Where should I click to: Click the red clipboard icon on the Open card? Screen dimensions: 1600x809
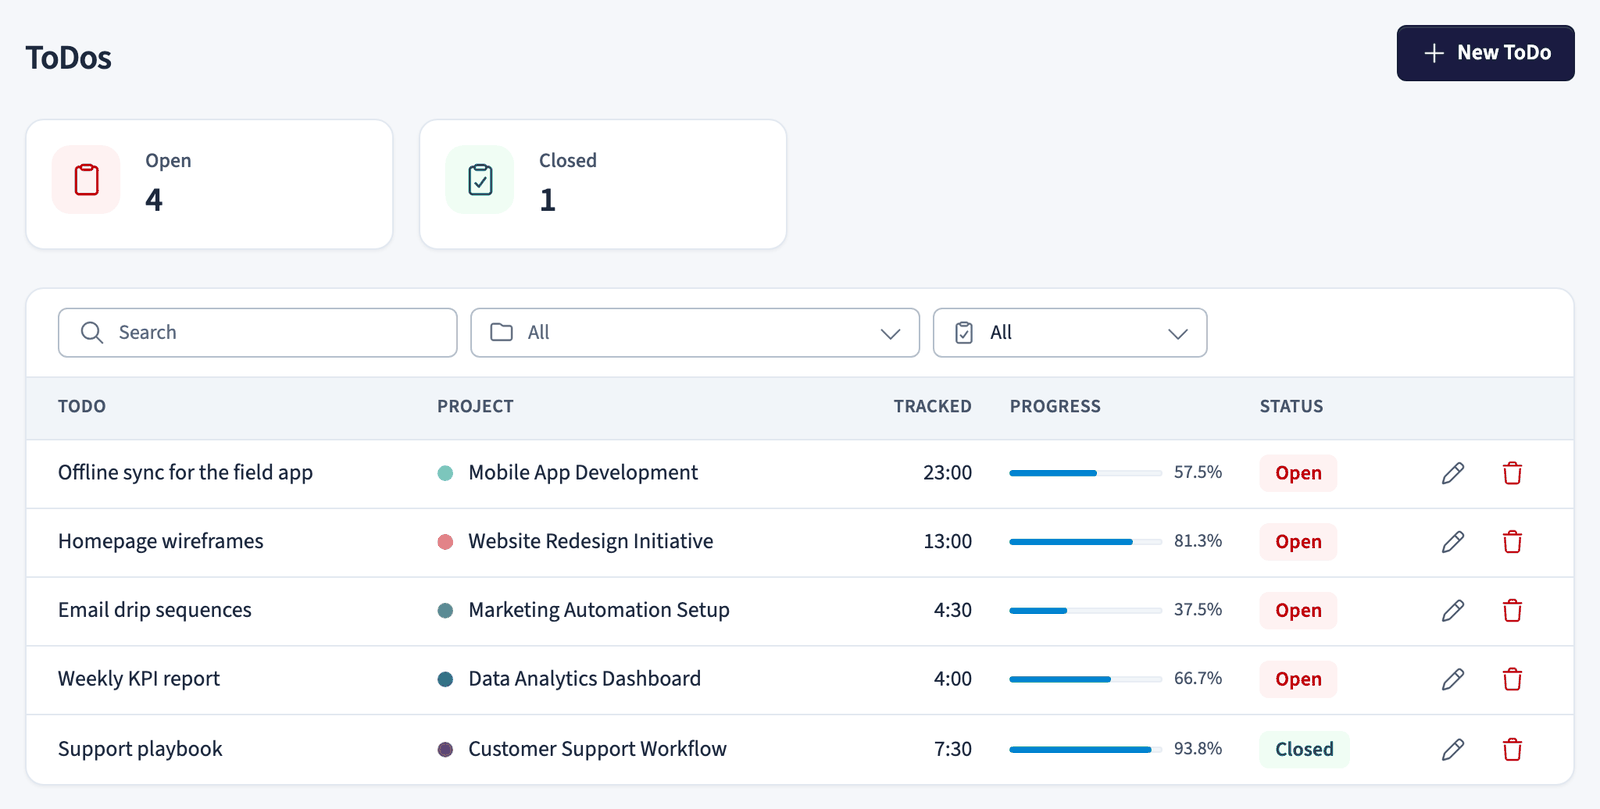(86, 180)
